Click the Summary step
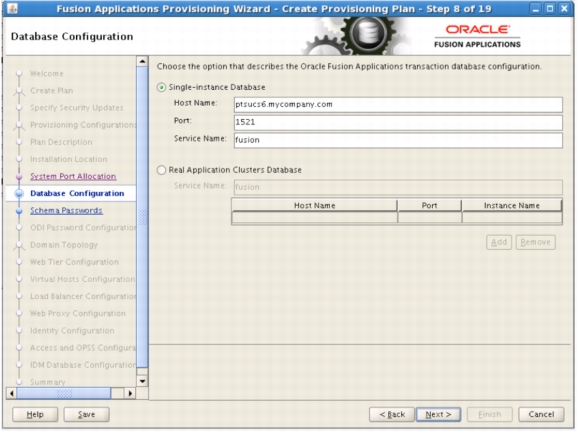Image resolution: width=578 pixels, height=433 pixels. tap(48, 382)
